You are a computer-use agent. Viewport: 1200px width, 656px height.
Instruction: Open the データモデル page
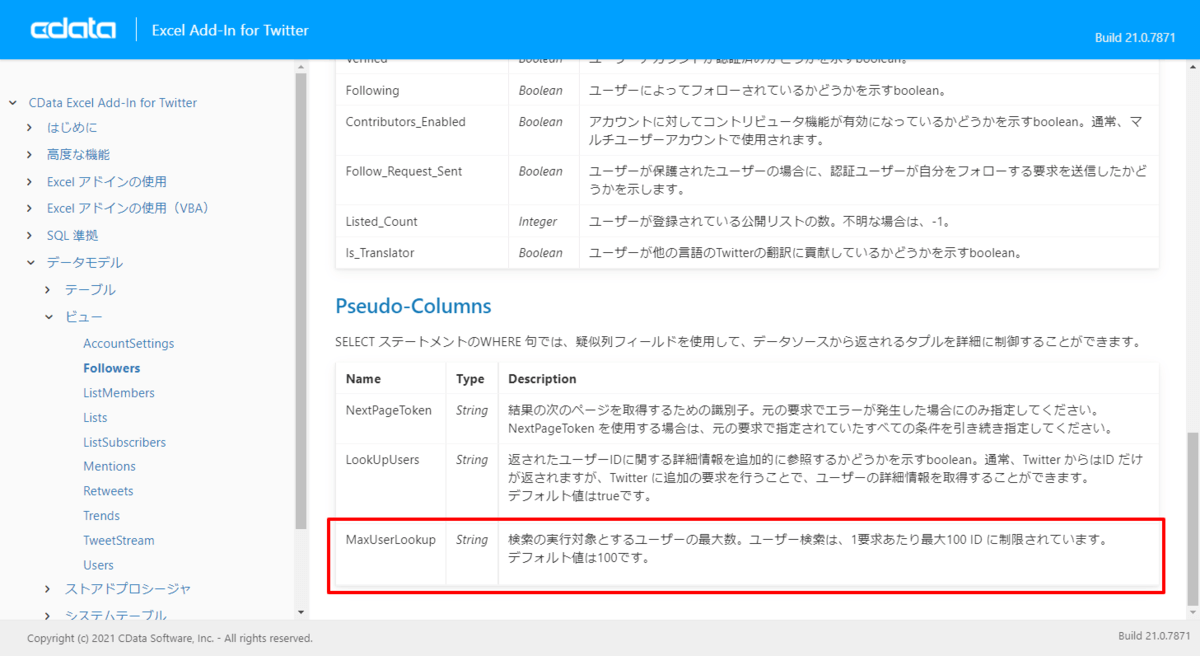pyautogui.click(x=85, y=263)
